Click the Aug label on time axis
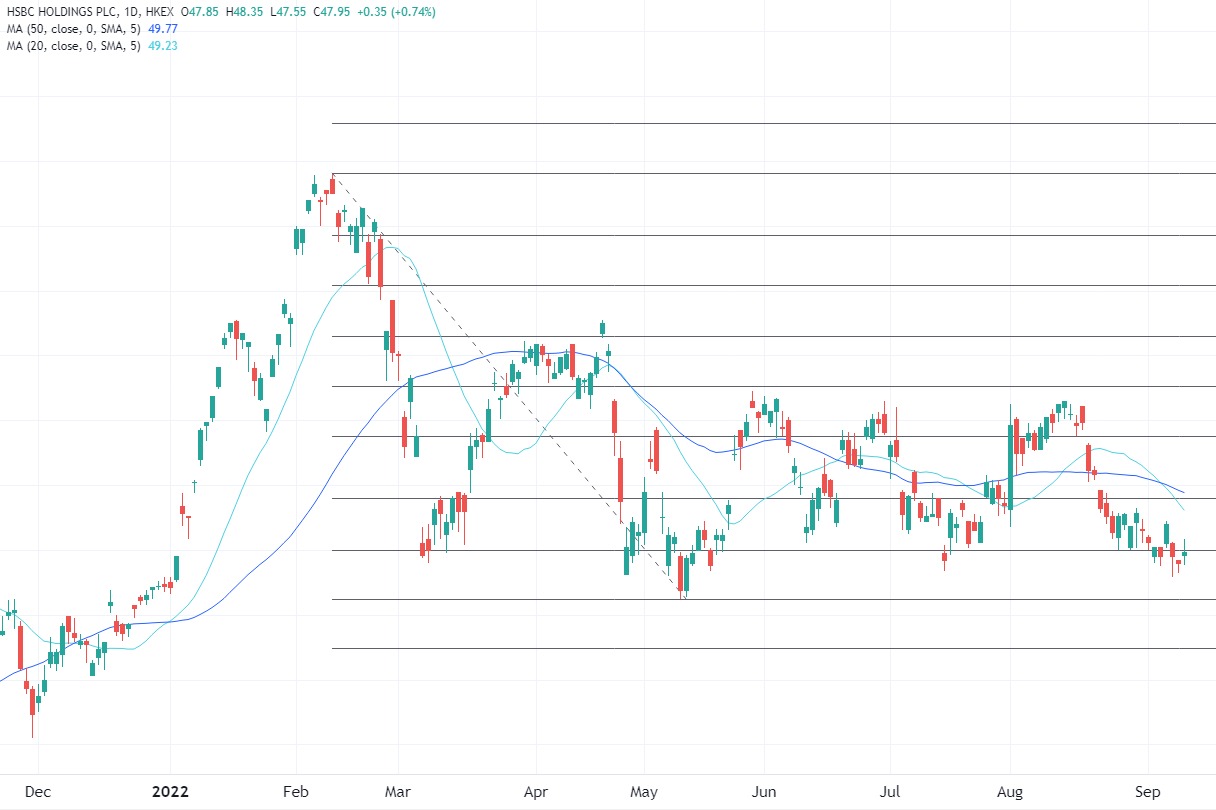 pos(1010,791)
